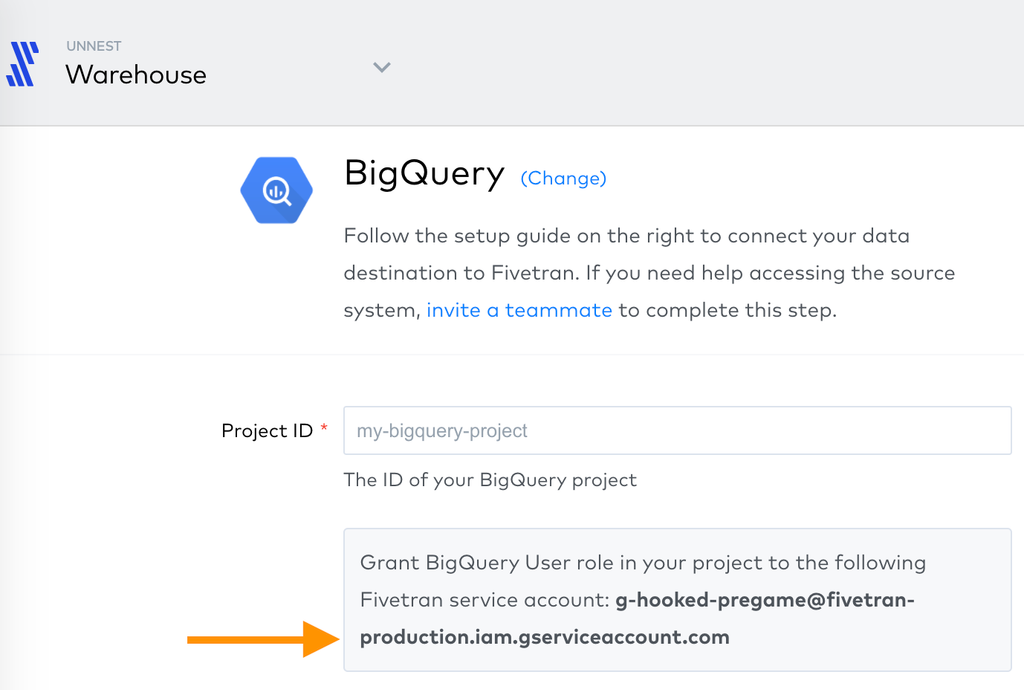Click the Follow the setup guide paragraph

(649, 273)
